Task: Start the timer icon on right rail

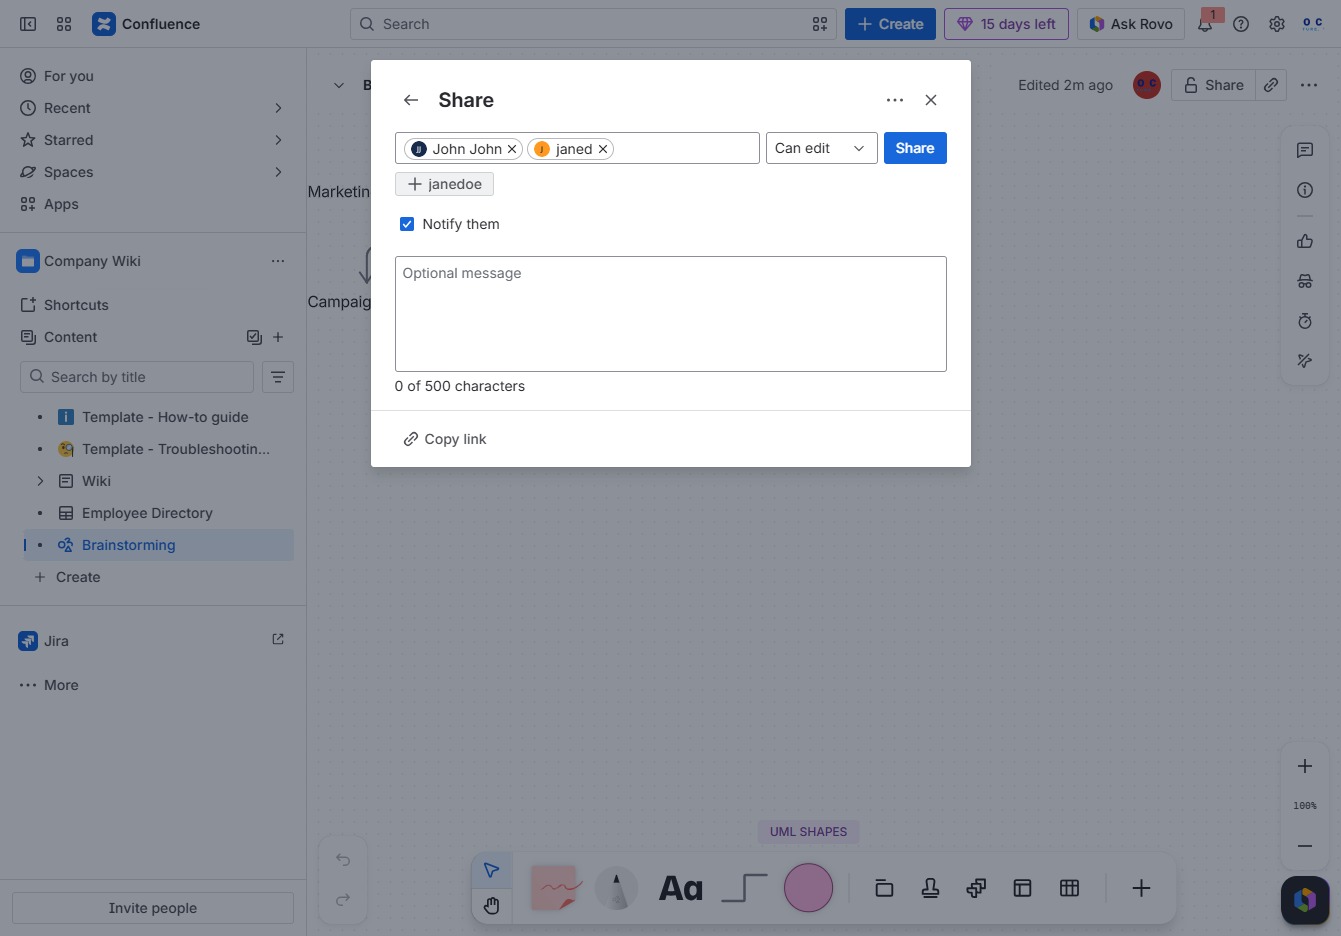Action: point(1305,321)
